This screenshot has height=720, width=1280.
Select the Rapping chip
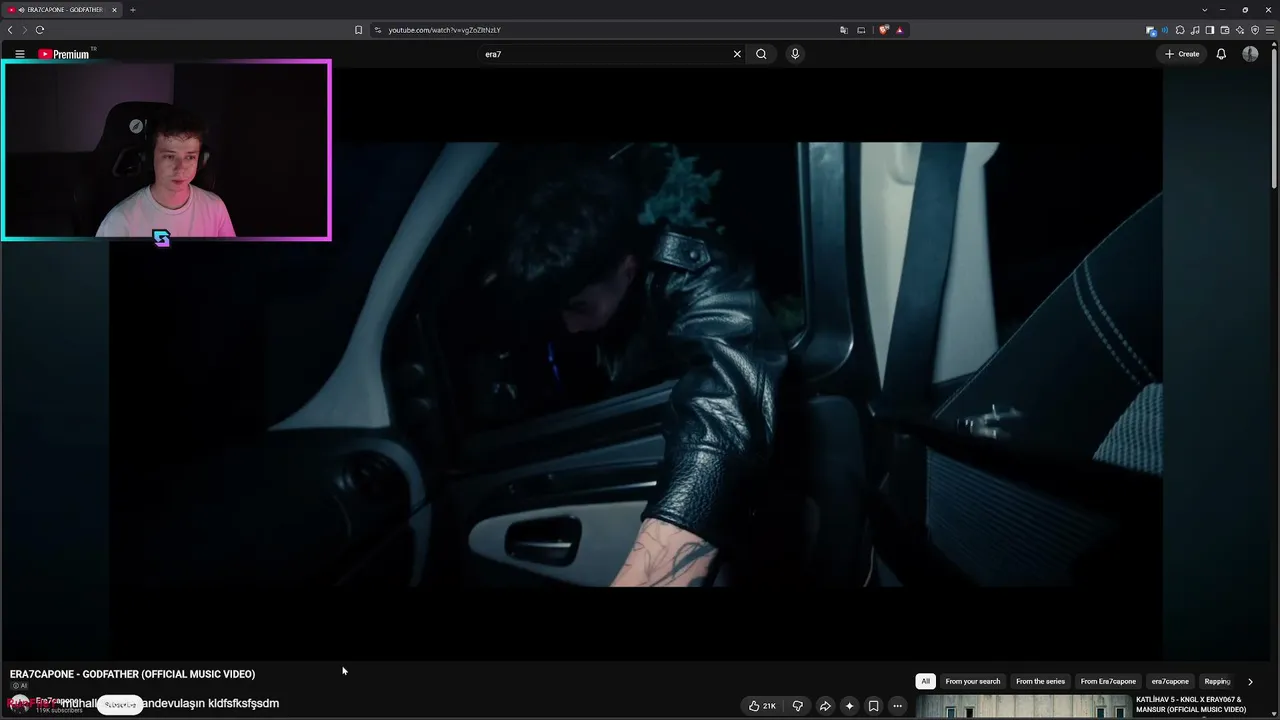1217,681
